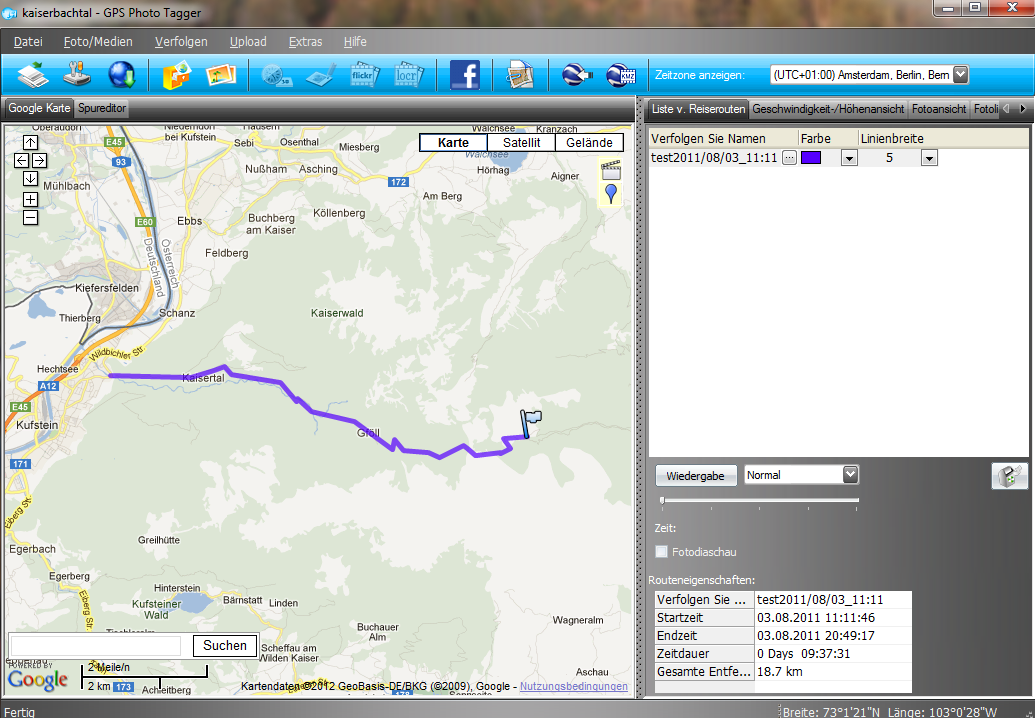Zoom in the map with plus
Image resolution: width=1035 pixels, height=718 pixels.
(x=30, y=199)
